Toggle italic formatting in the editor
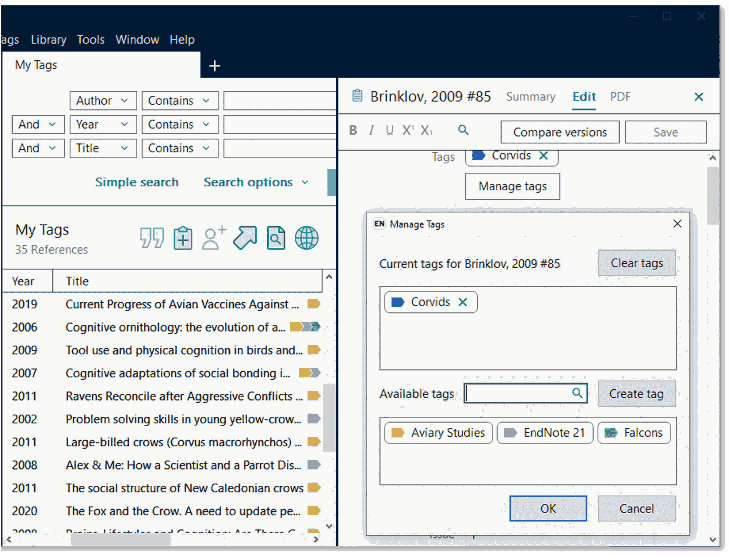The height and width of the screenshot is (556, 729). [x=371, y=131]
